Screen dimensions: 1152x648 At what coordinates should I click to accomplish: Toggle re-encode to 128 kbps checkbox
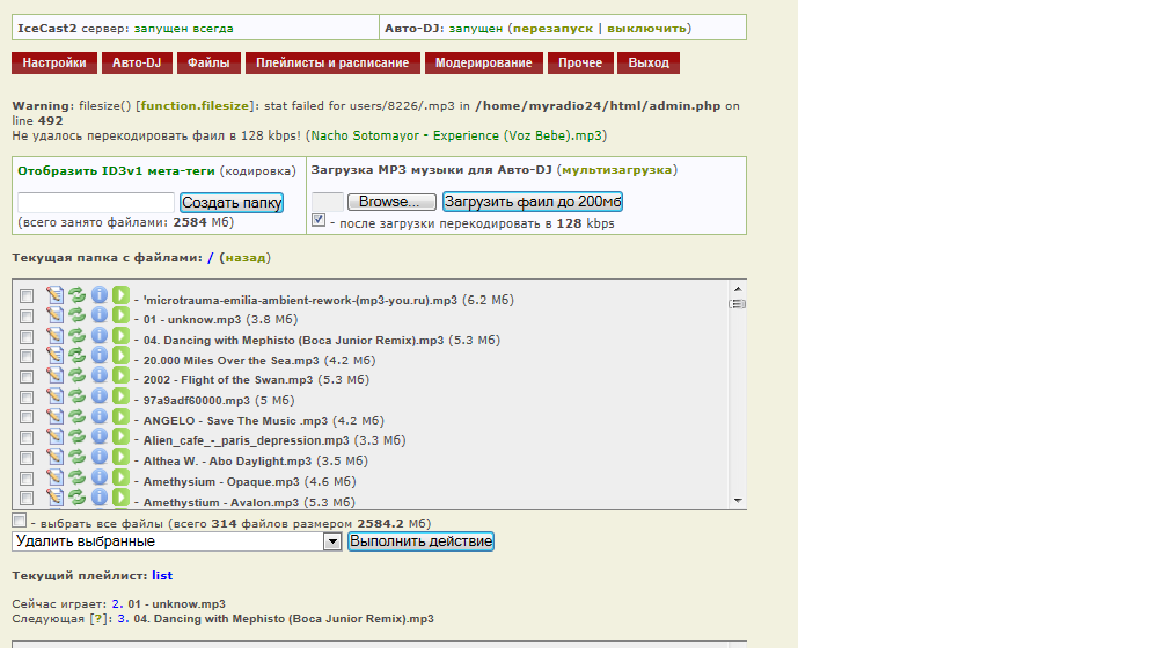[318, 221]
